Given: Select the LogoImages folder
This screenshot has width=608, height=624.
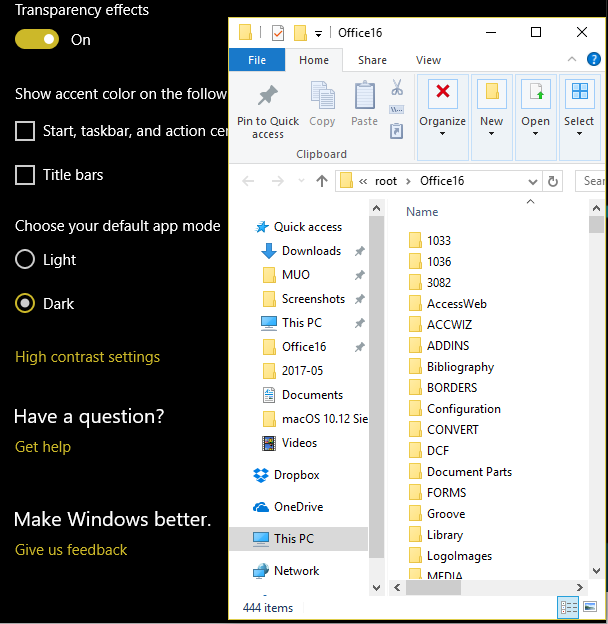Looking at the screenshot, I should point(450,556).
